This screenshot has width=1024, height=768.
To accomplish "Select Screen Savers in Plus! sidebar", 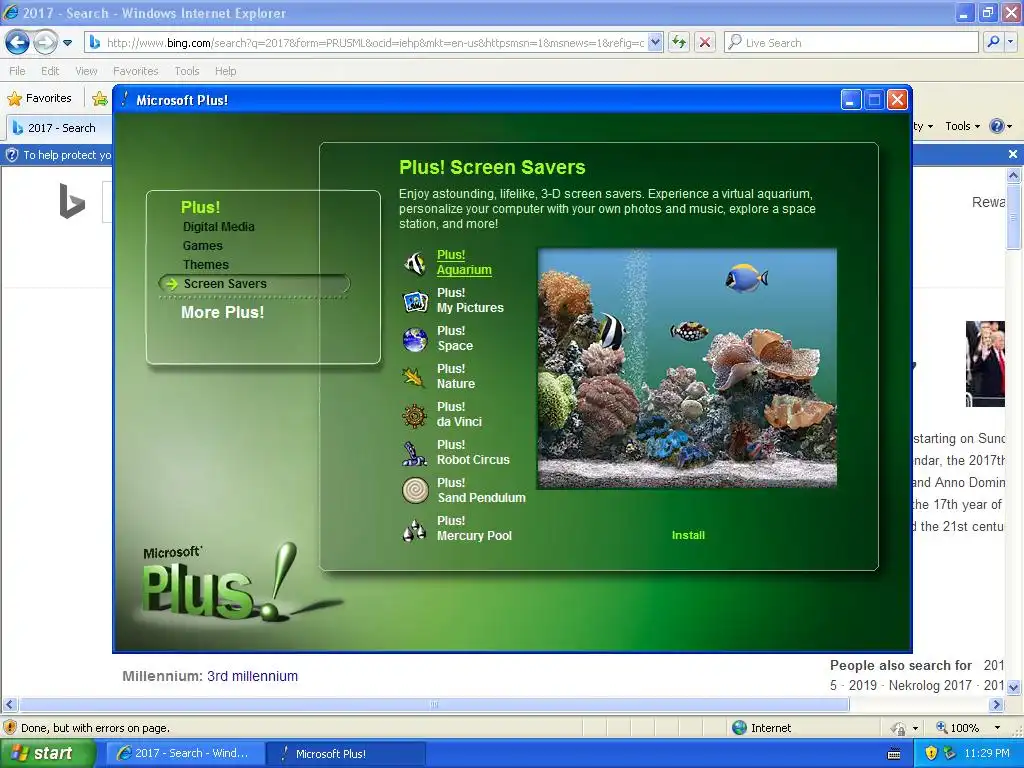I will (x=225, y=283).
